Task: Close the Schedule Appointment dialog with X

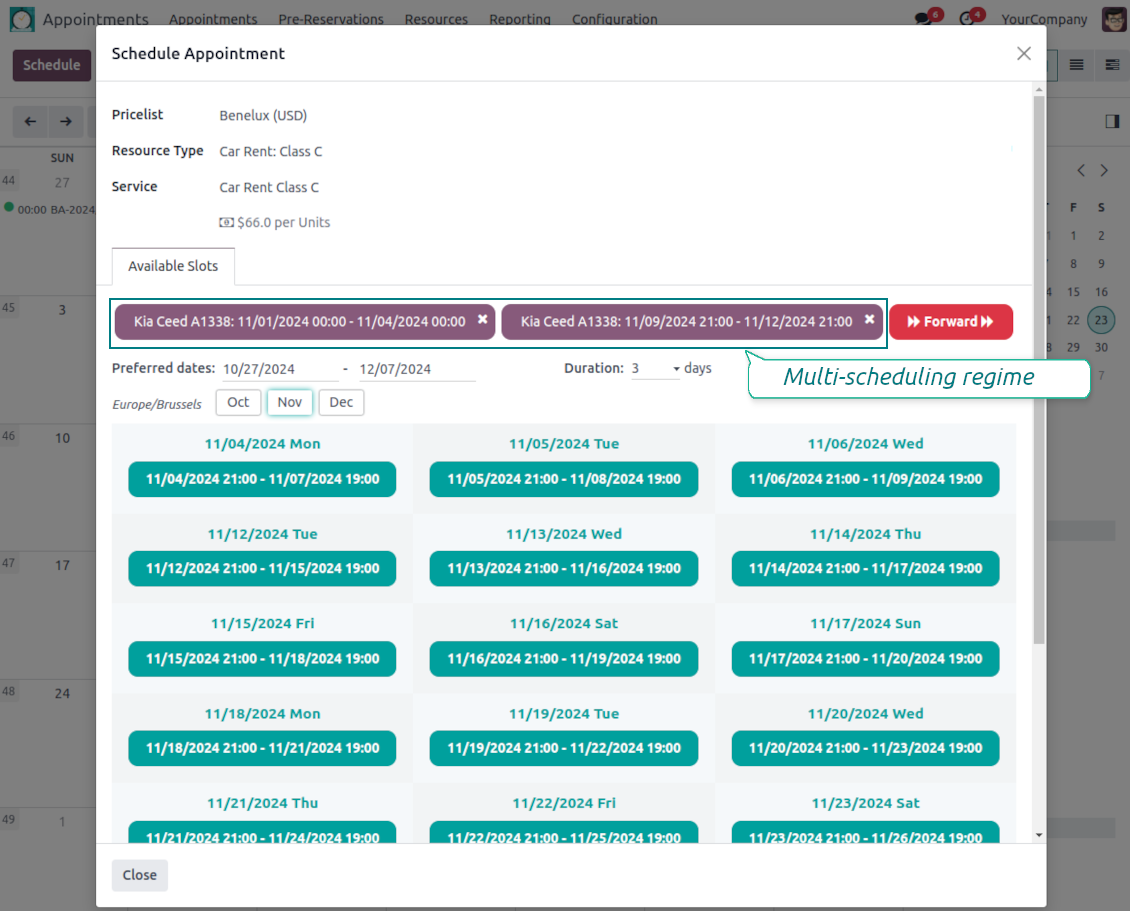Action: coord(1023,54)
